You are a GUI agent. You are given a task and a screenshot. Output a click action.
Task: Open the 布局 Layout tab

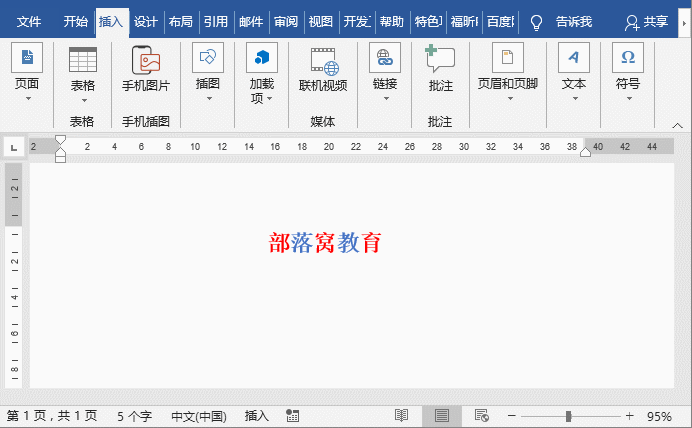(181, 22)
